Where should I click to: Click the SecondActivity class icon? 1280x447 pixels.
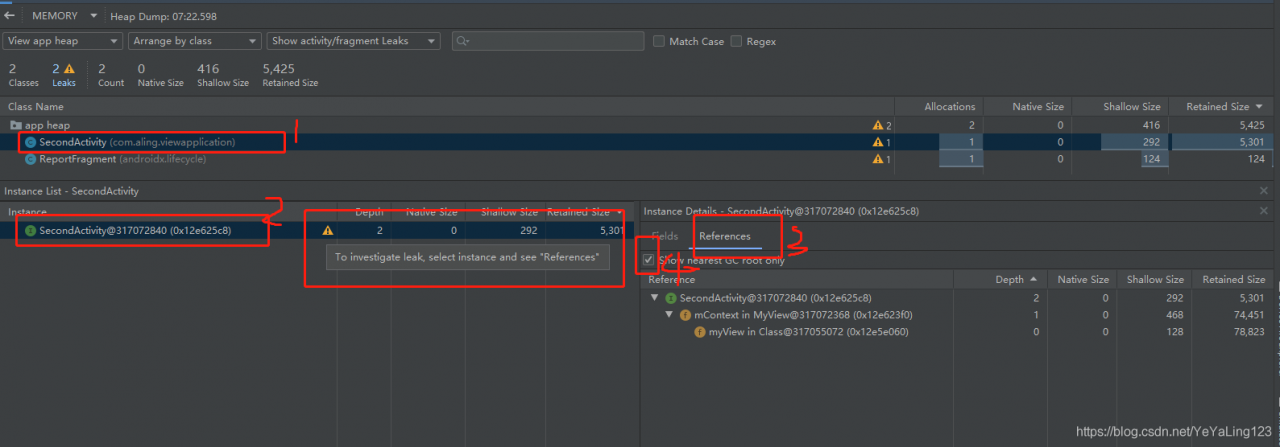[x=31, y=142]
